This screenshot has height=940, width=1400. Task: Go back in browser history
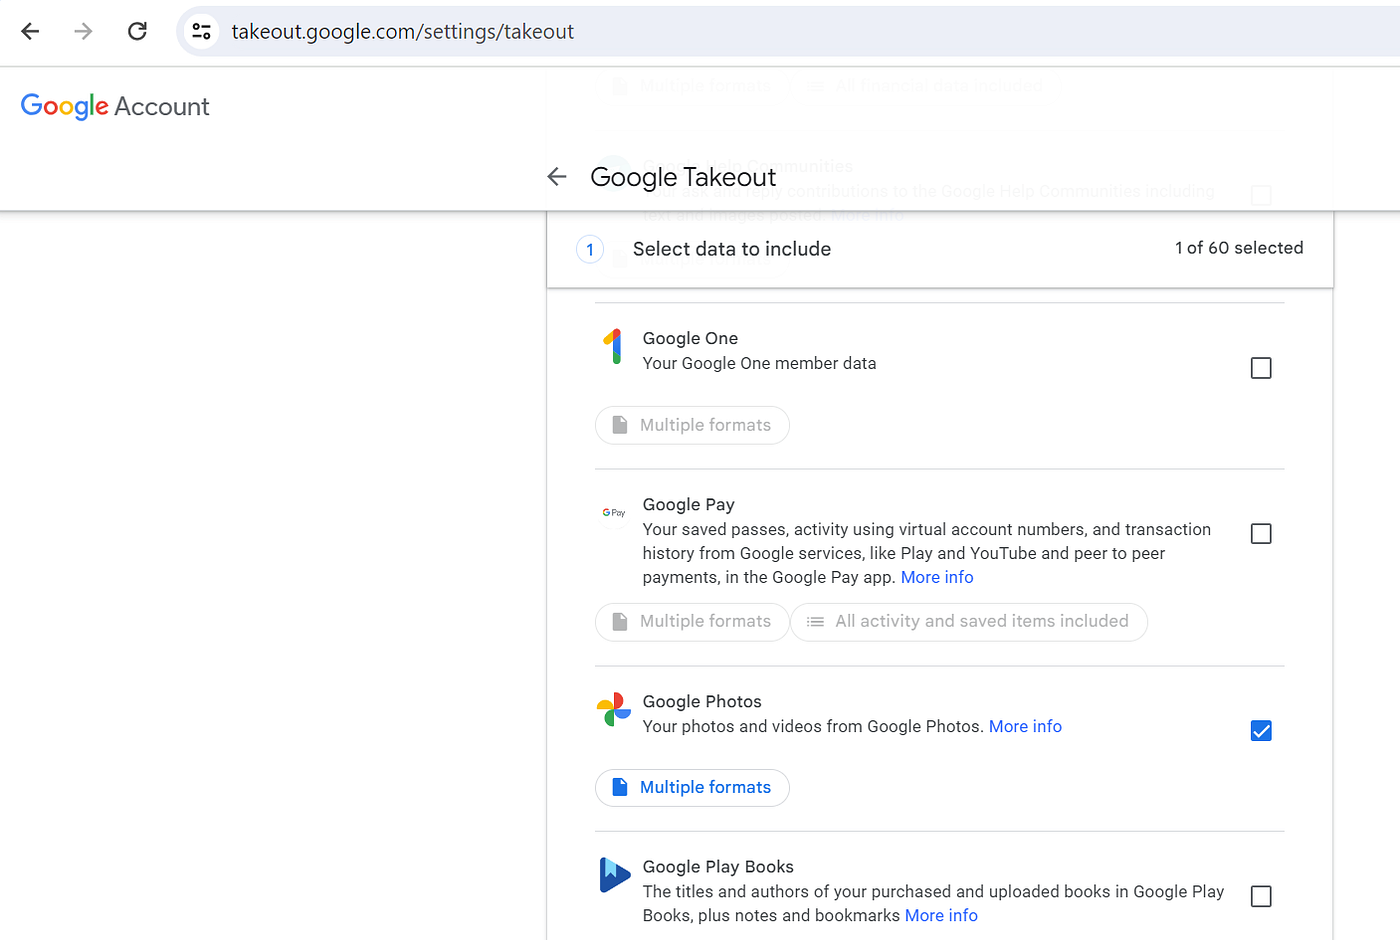coord(30,31)
